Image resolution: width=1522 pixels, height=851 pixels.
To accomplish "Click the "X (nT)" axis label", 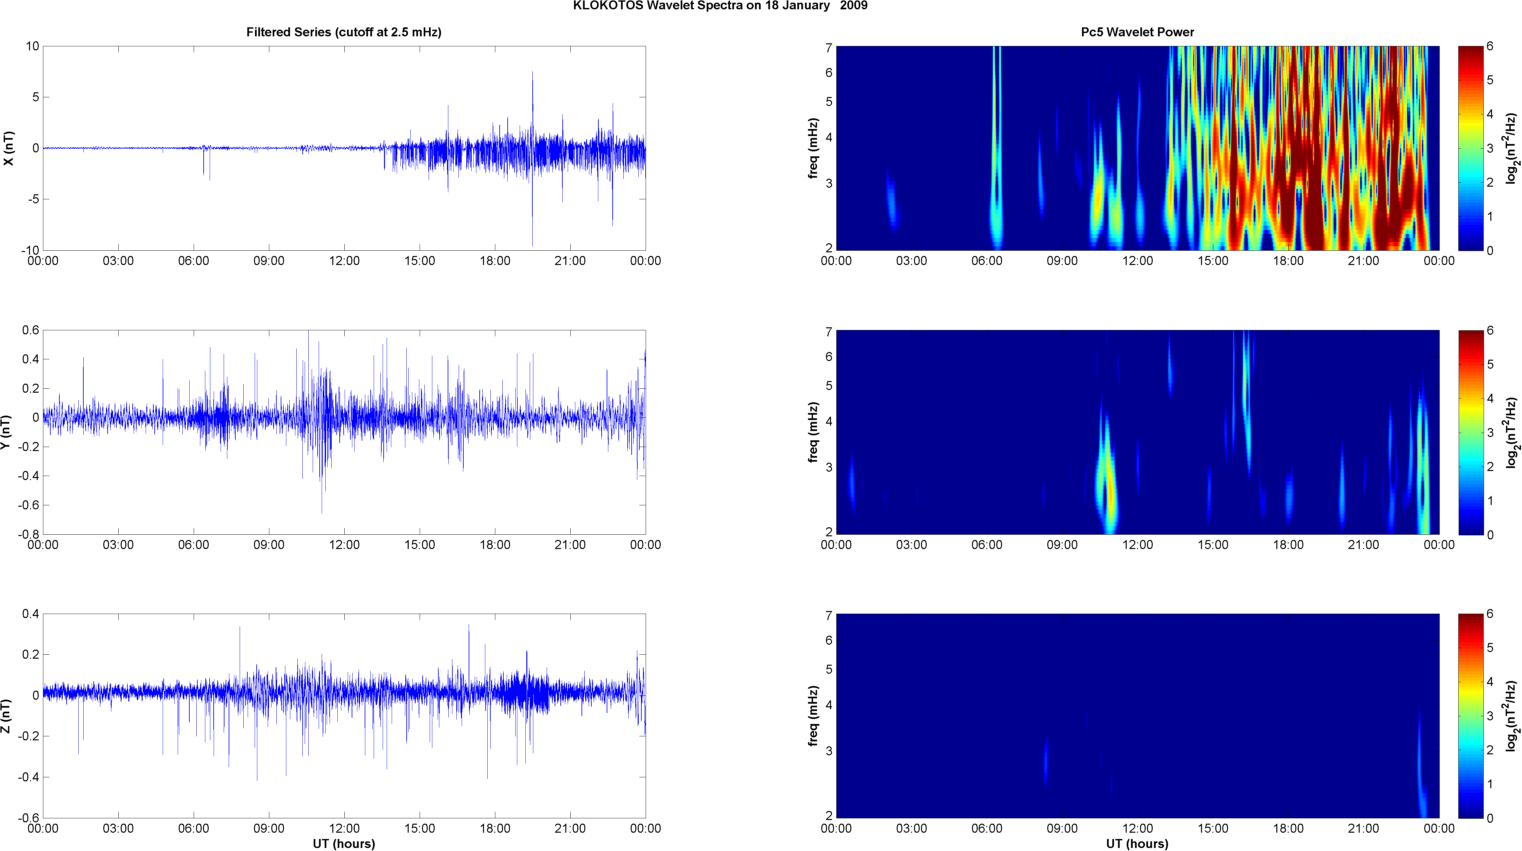I will 9,148.
